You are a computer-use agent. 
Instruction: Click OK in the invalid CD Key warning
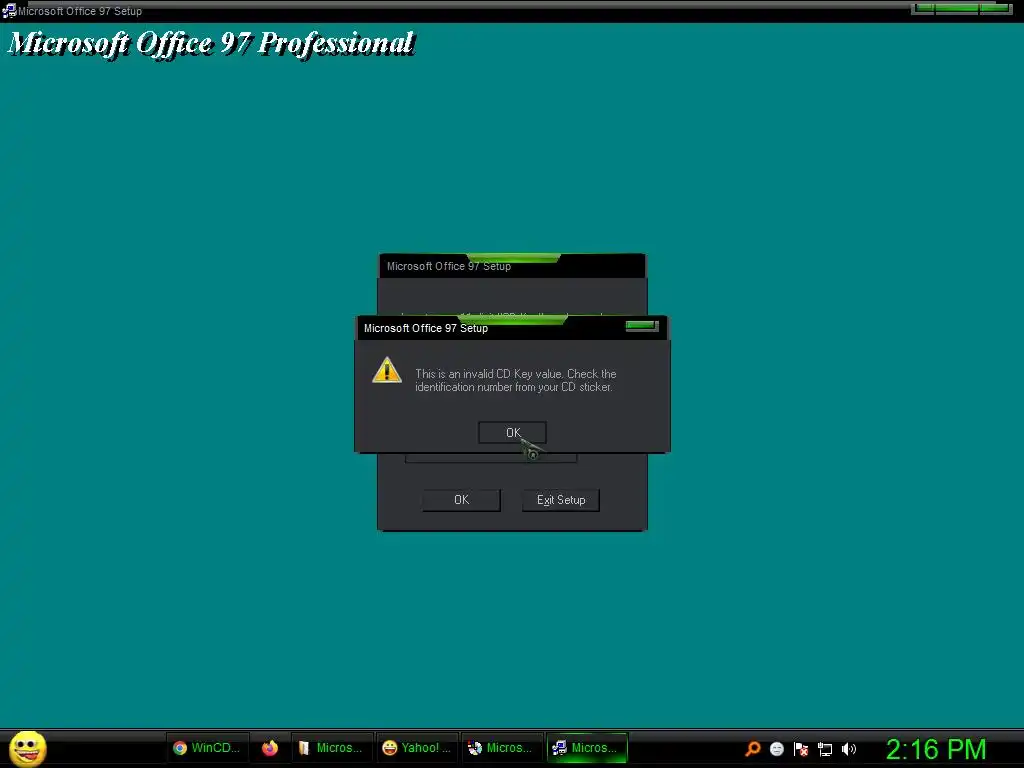click(512, 432)
